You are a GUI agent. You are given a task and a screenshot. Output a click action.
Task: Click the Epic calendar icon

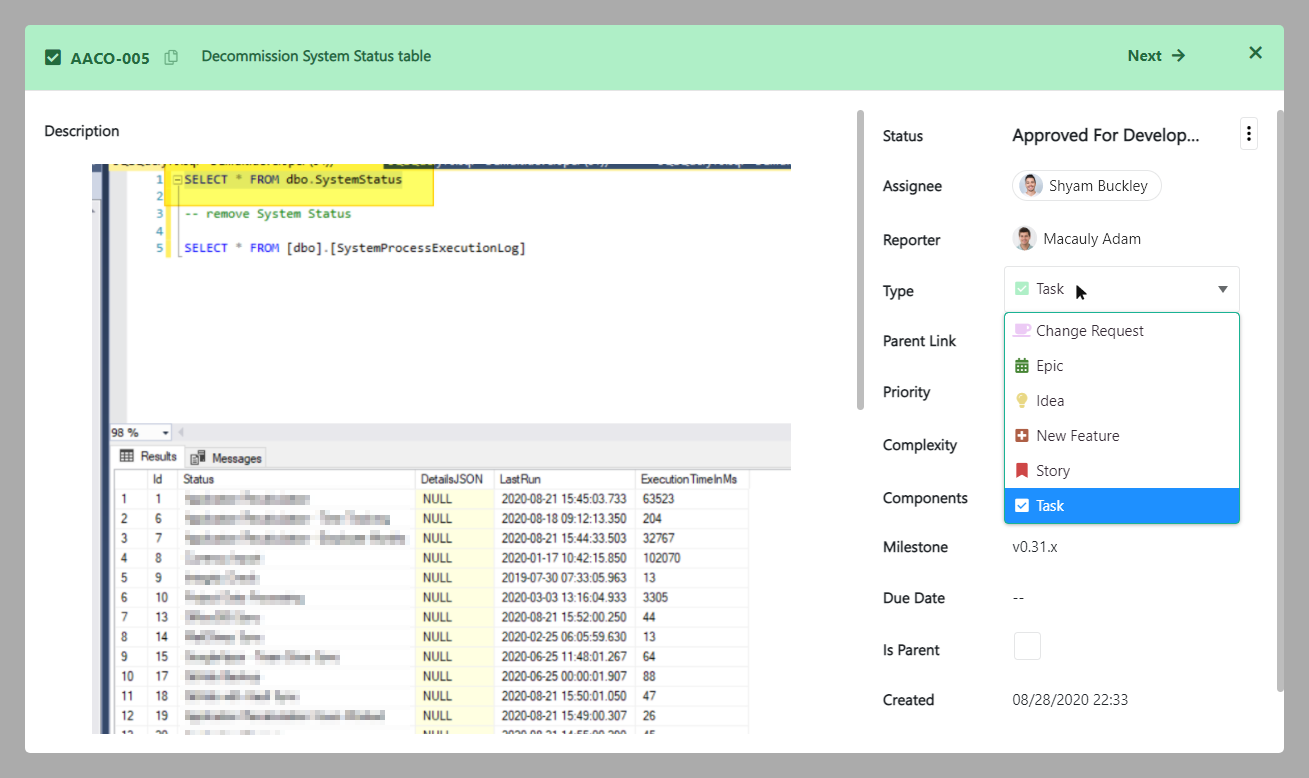[x=1022, y=366]
